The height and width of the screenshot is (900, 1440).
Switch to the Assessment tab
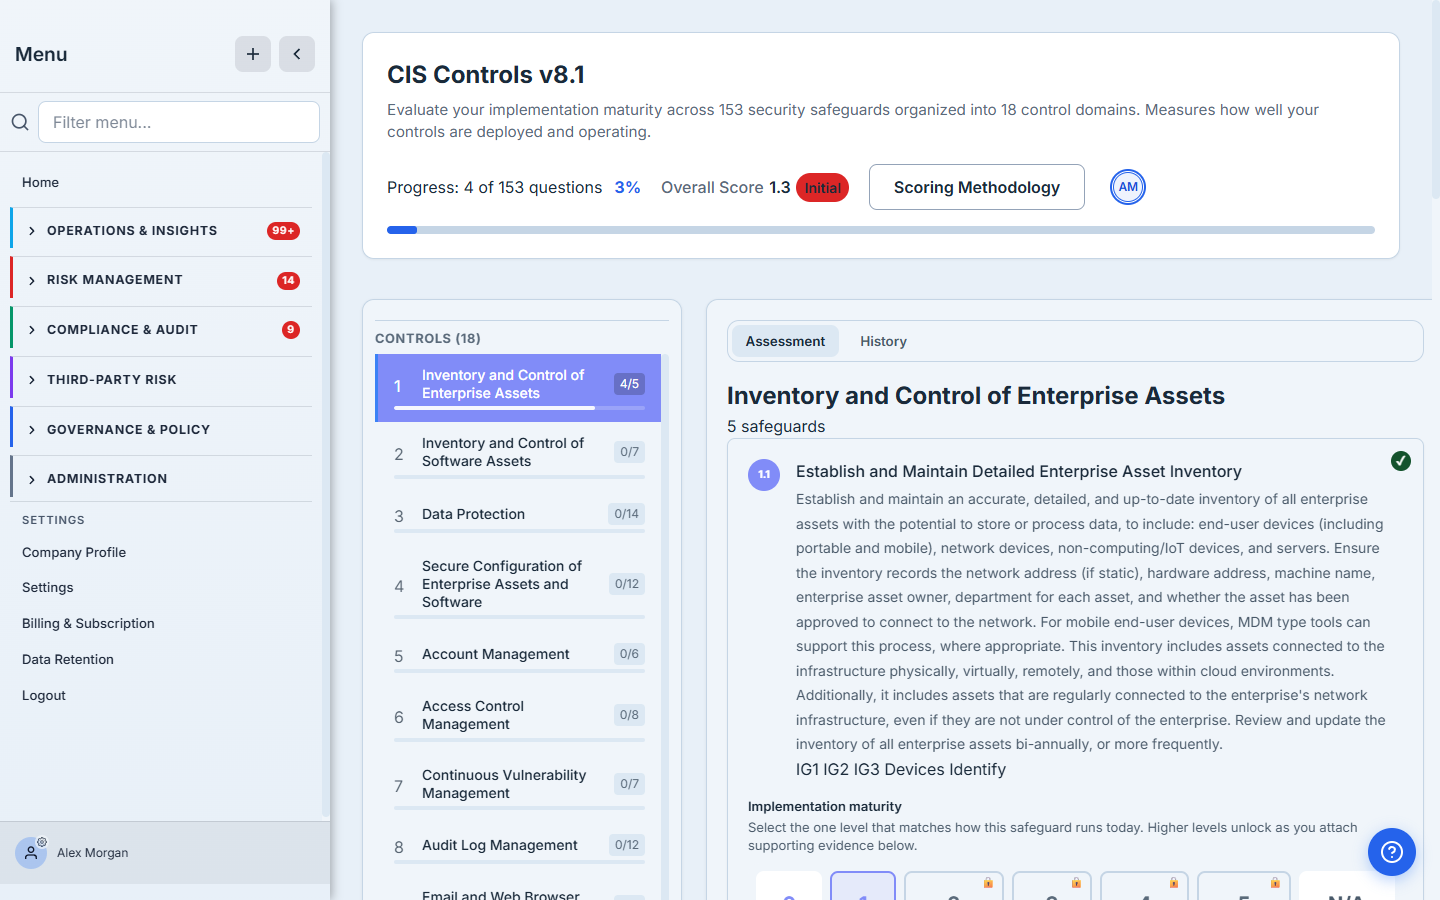click(x=785, y=341)
